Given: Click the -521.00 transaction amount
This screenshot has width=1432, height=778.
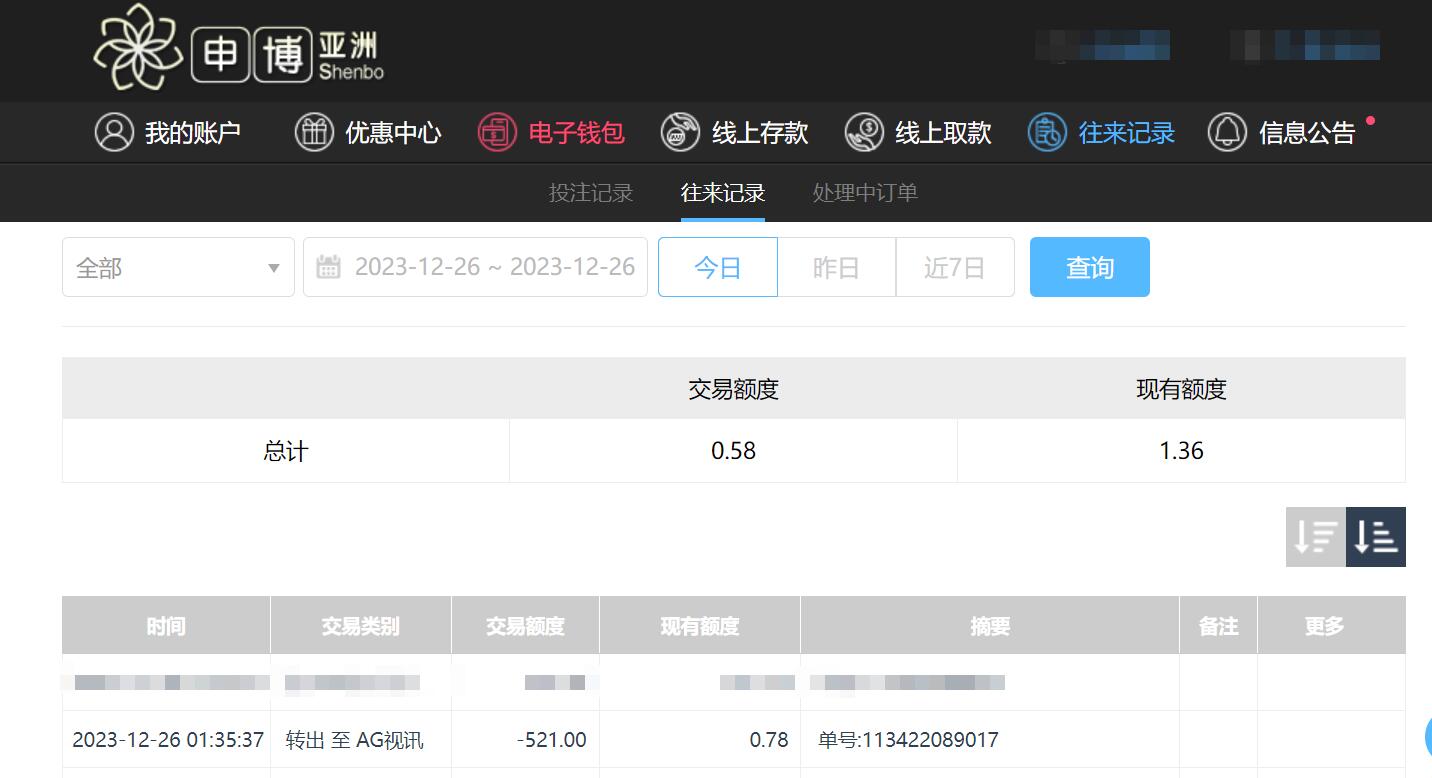Looking at the screenshot, I should point(552,740).
